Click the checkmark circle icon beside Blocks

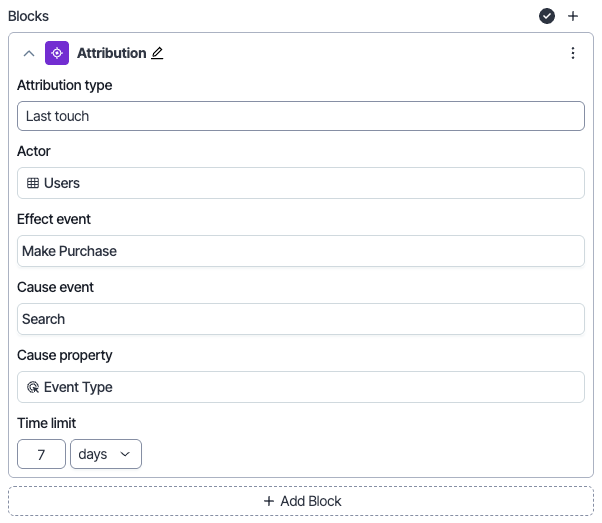(x=547, y=16)
